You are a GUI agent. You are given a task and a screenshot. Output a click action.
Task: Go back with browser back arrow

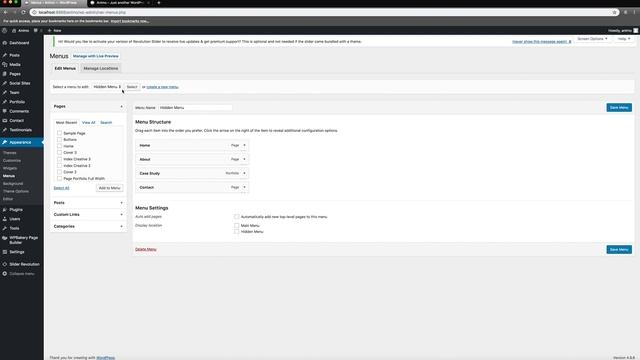5,12
